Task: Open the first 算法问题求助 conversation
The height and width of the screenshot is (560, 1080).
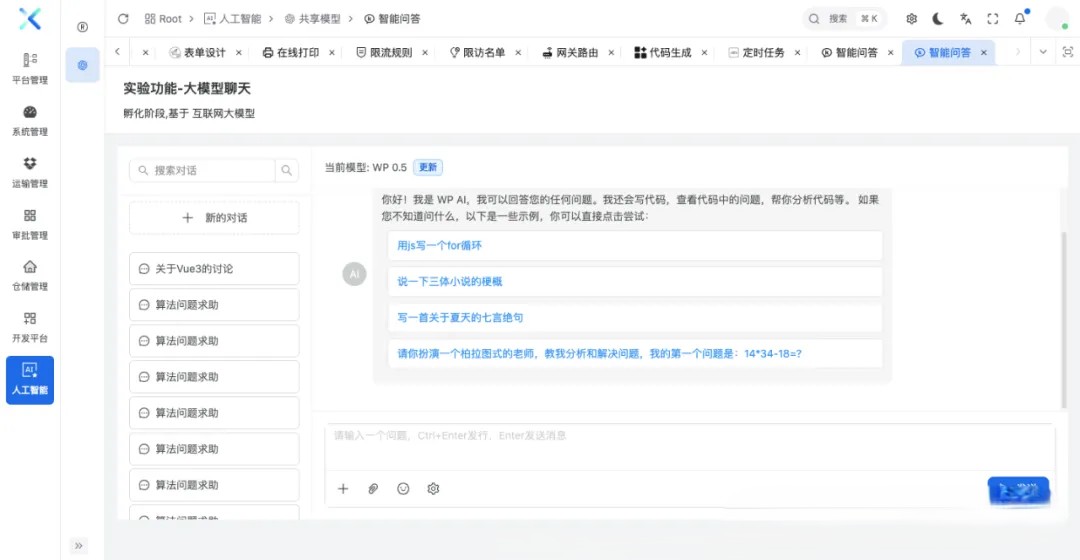Action: 214,304
